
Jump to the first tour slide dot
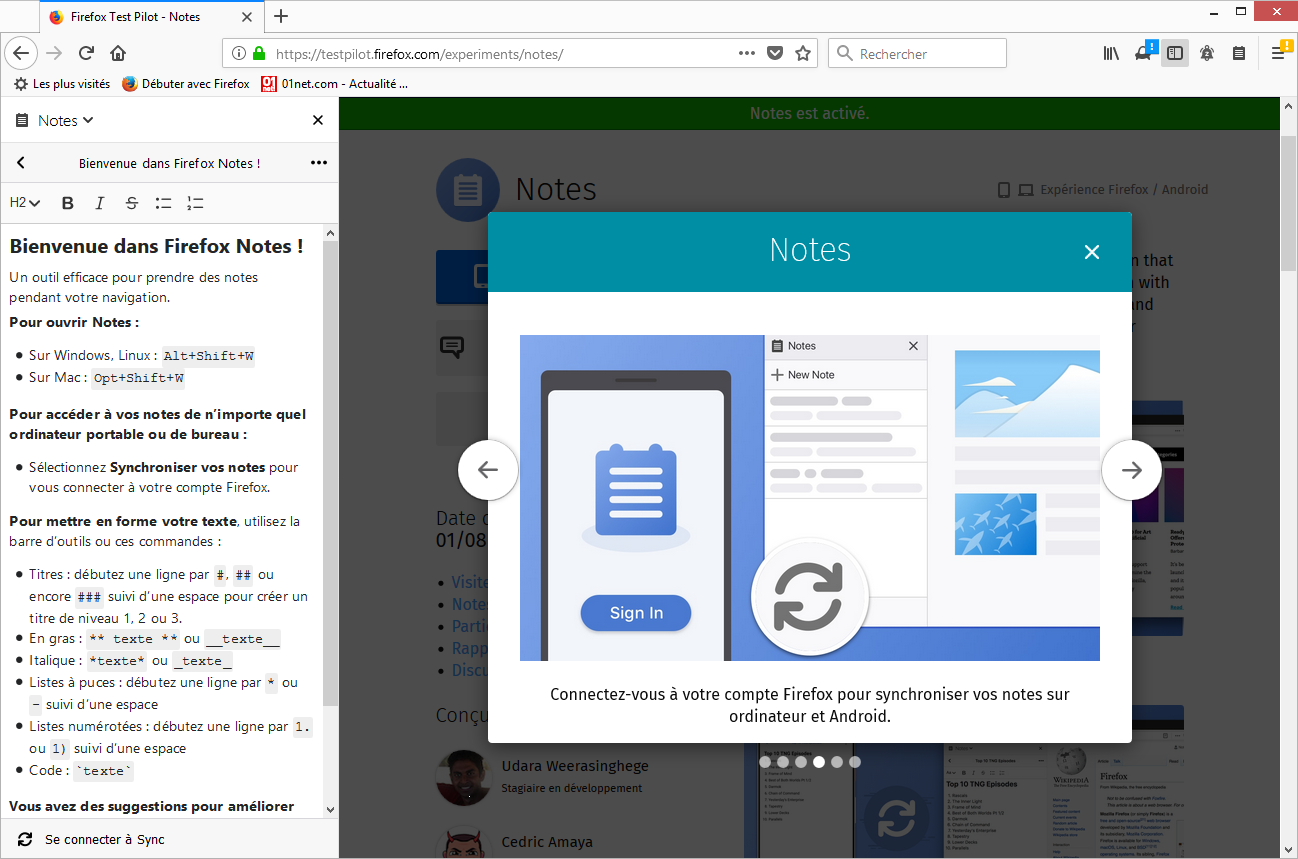[765, 762]
